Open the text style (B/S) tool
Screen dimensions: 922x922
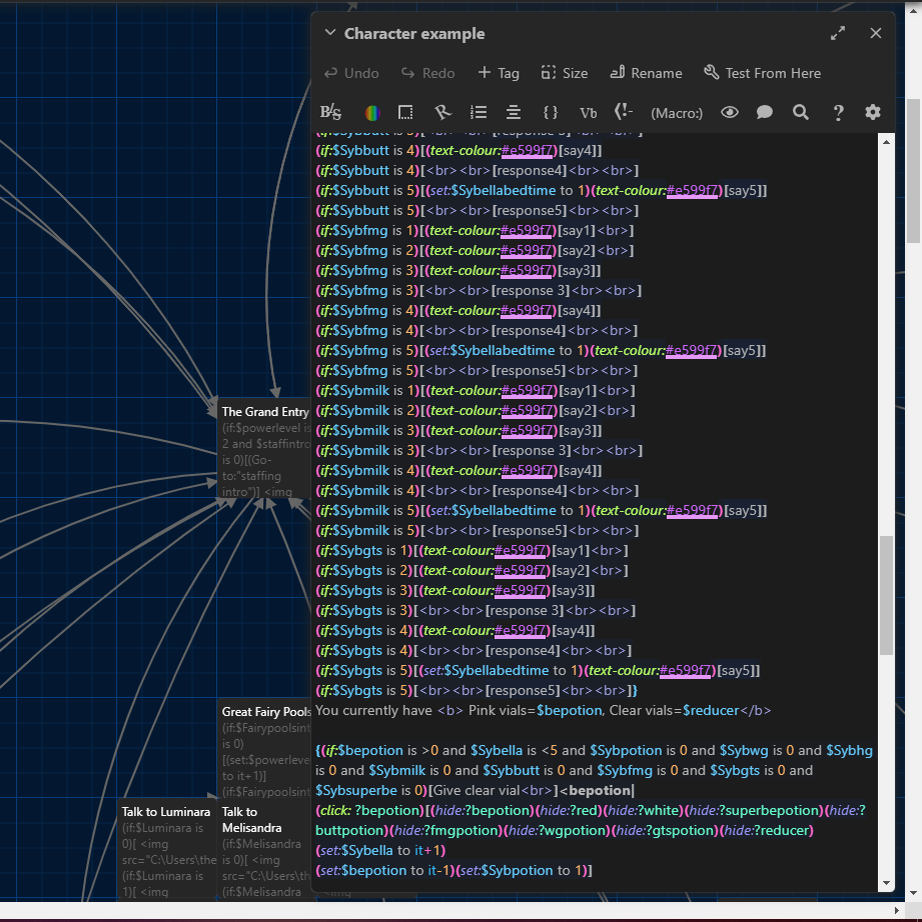pyautogui.click(x=330, y=113)
